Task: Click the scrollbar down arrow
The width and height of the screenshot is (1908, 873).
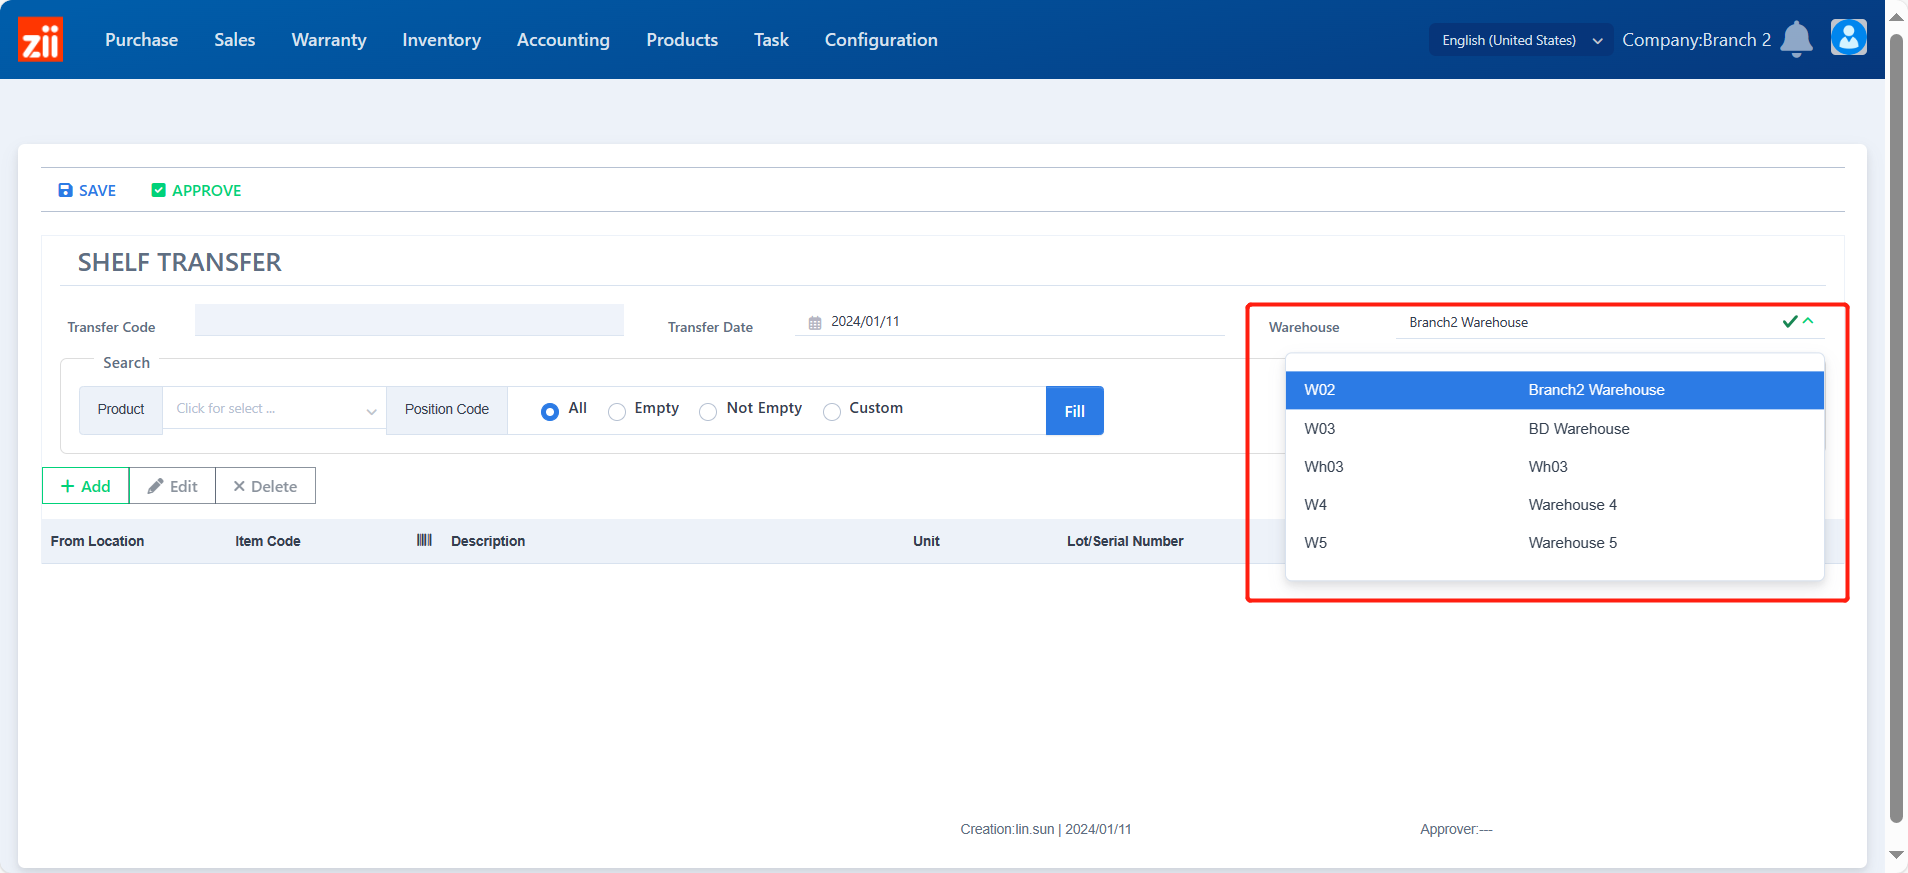Action: coord(1896,855)
